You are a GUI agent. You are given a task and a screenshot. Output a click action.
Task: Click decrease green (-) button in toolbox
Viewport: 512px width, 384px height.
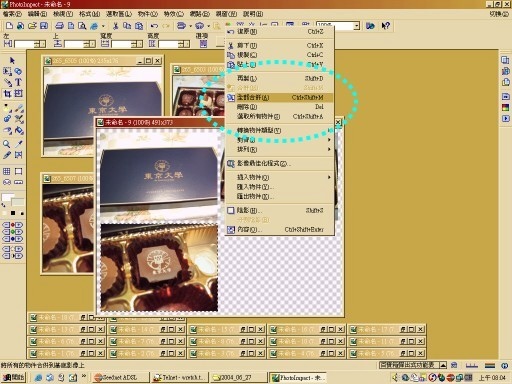(7, 232)
